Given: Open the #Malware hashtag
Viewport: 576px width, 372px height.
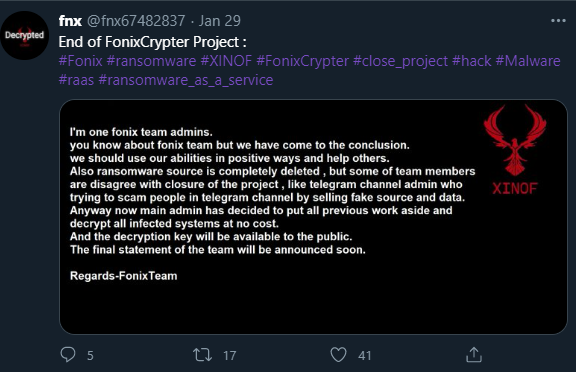Looking at the screenshot, I should (528, 61).
